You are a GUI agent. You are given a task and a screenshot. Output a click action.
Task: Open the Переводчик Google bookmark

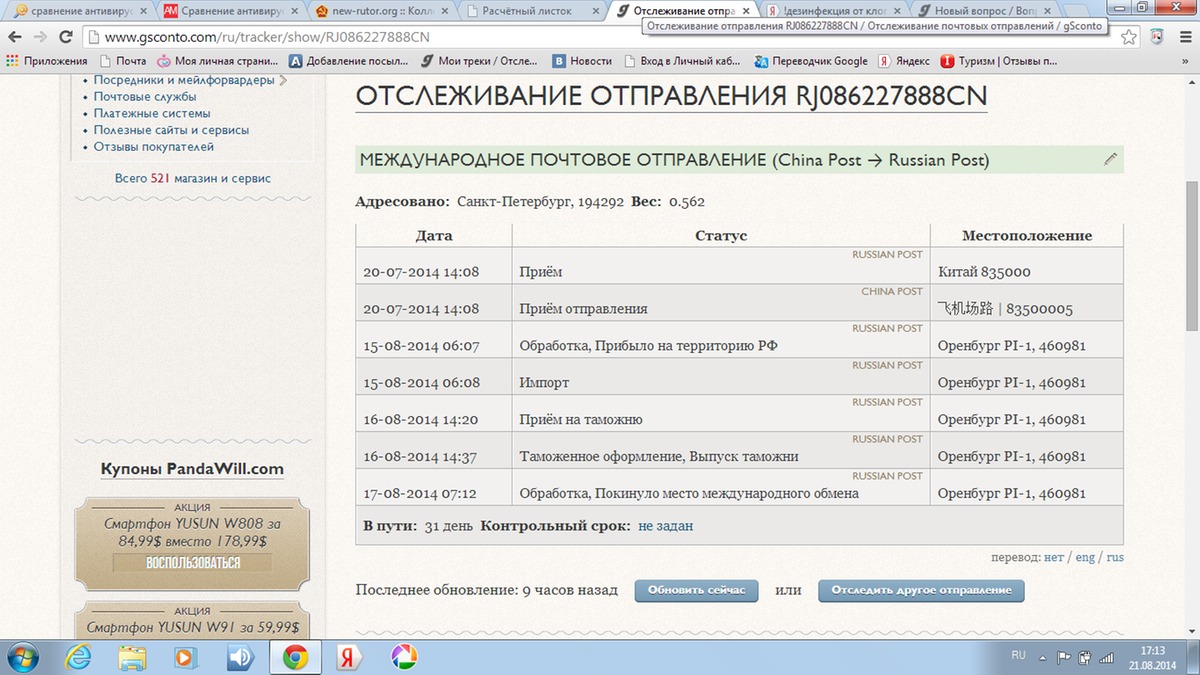tap(810, 61)
